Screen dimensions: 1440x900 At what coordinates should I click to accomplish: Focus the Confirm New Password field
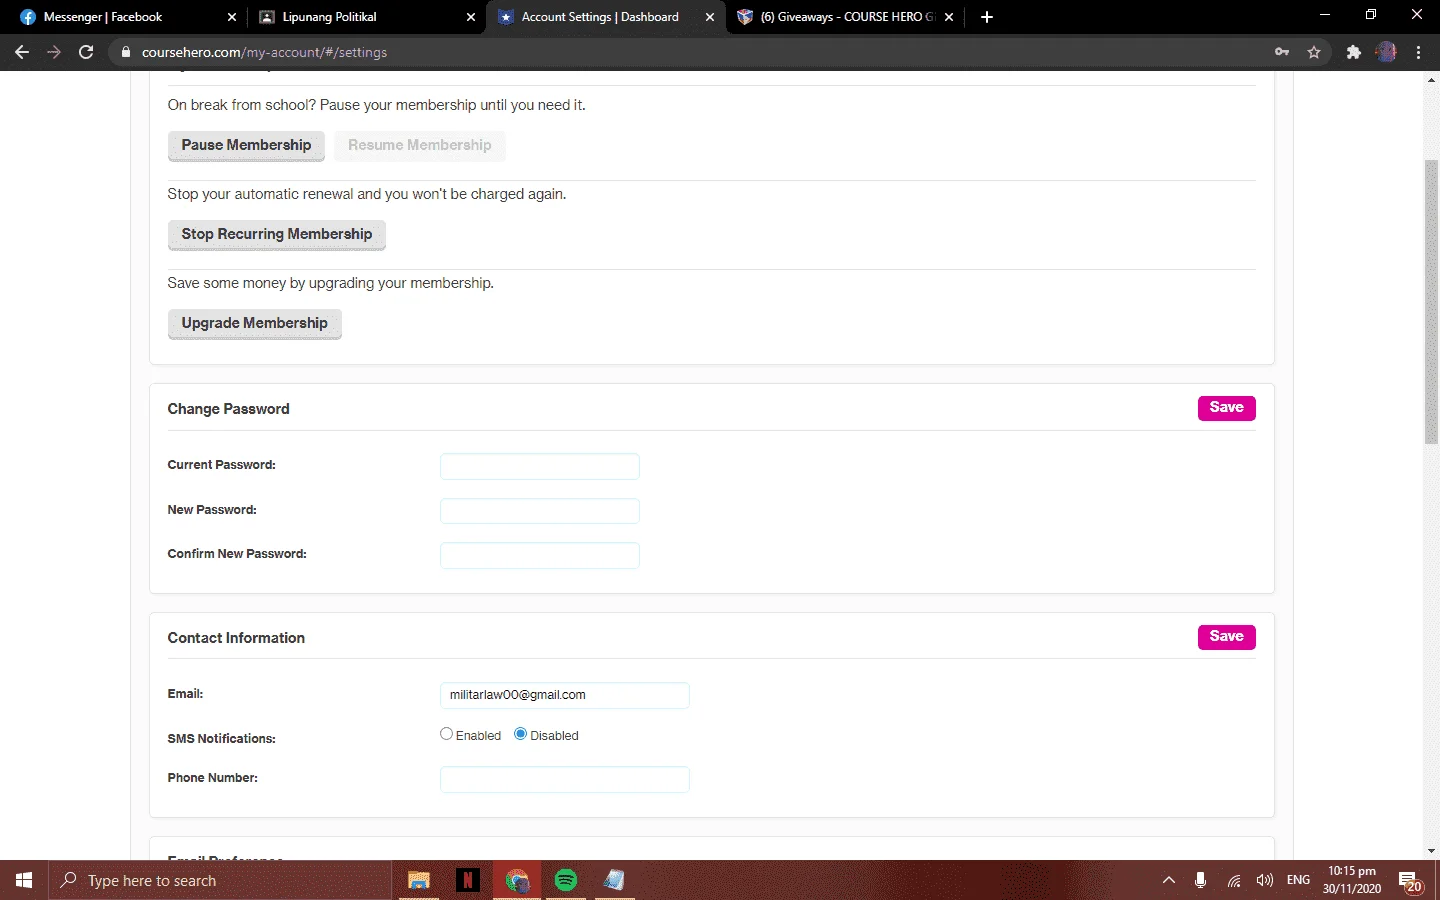pos(540,555)
